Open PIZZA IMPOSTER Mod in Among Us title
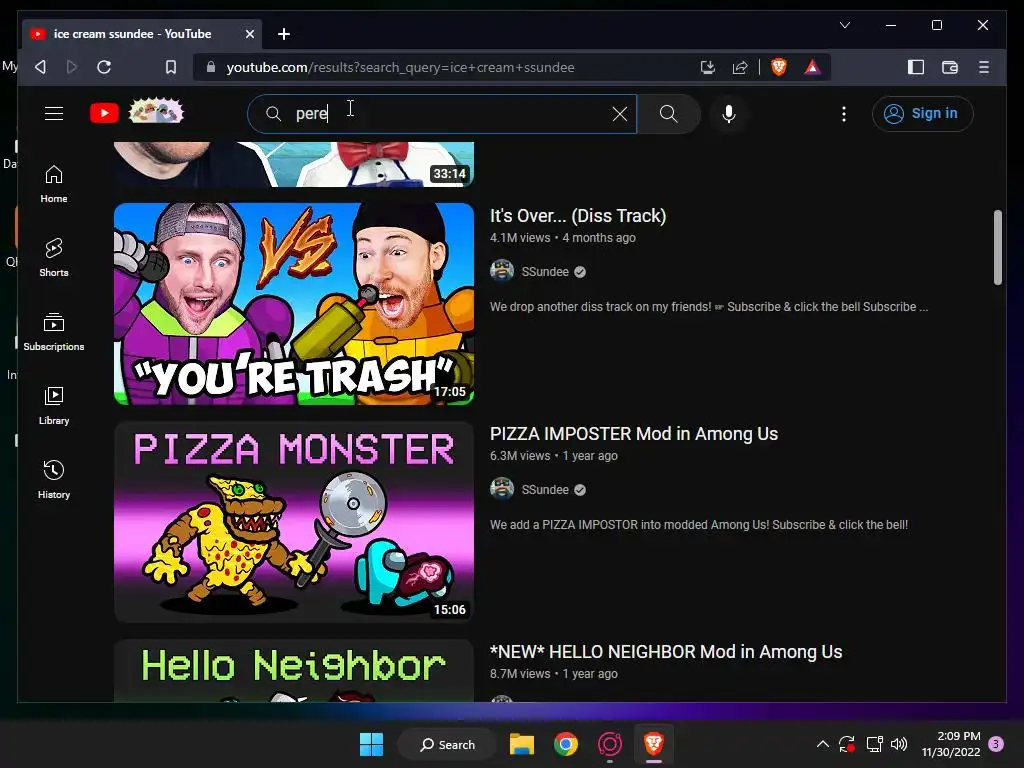The height and width of the screenshot is (768, 1024). point(634,434)
